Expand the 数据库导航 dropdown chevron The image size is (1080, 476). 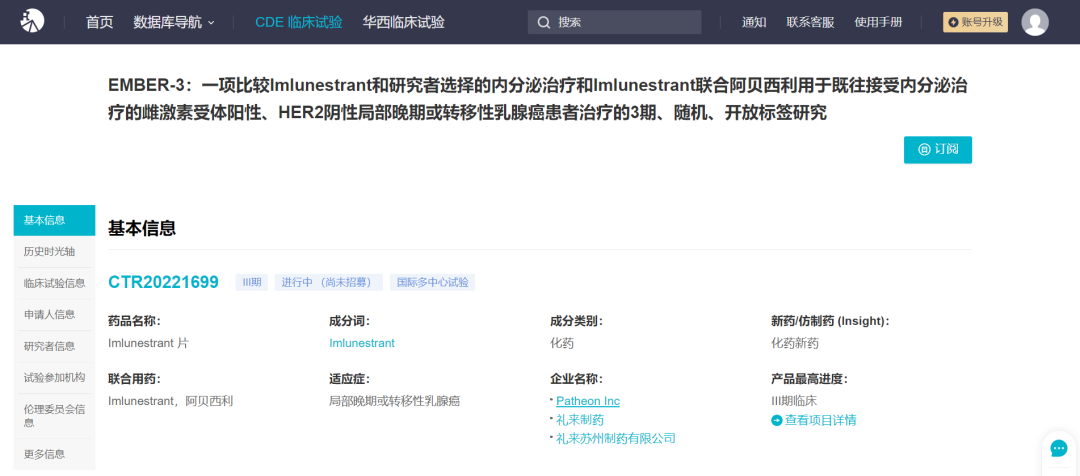(211, 23)
